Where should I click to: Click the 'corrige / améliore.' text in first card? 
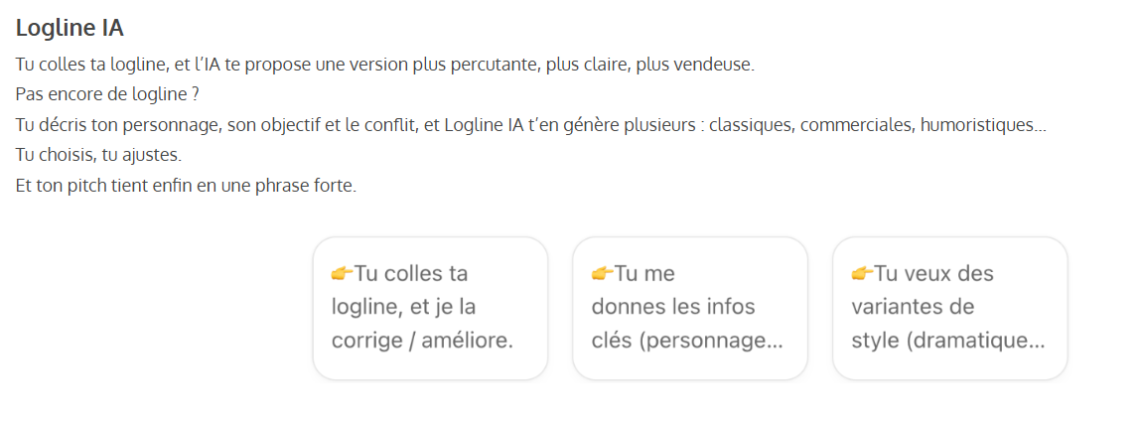click(422, 340)
